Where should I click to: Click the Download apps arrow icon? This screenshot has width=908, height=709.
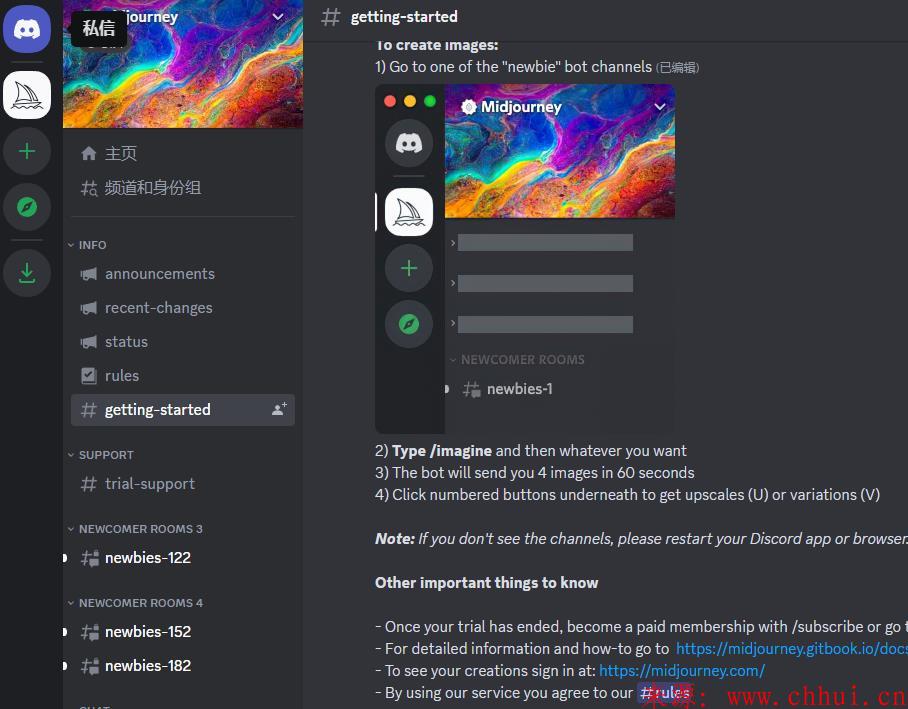[x=27, y=273]
